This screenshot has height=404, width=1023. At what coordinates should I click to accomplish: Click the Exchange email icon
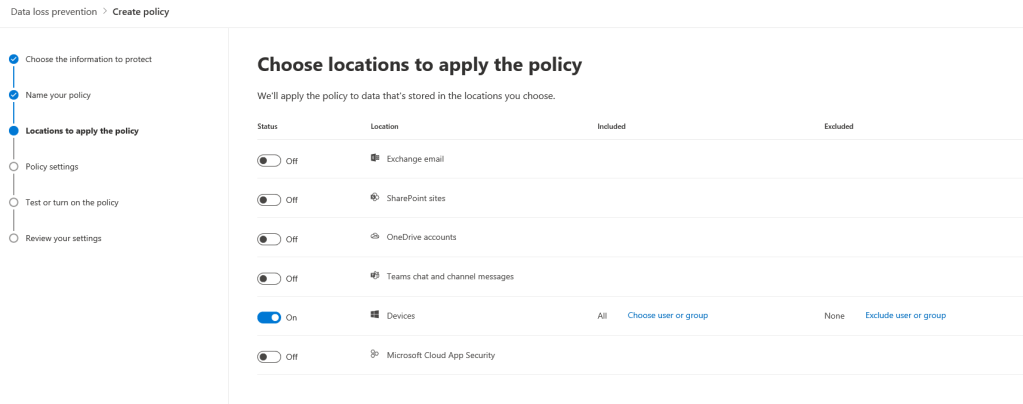pyautogui.click(x=374, y=159)
